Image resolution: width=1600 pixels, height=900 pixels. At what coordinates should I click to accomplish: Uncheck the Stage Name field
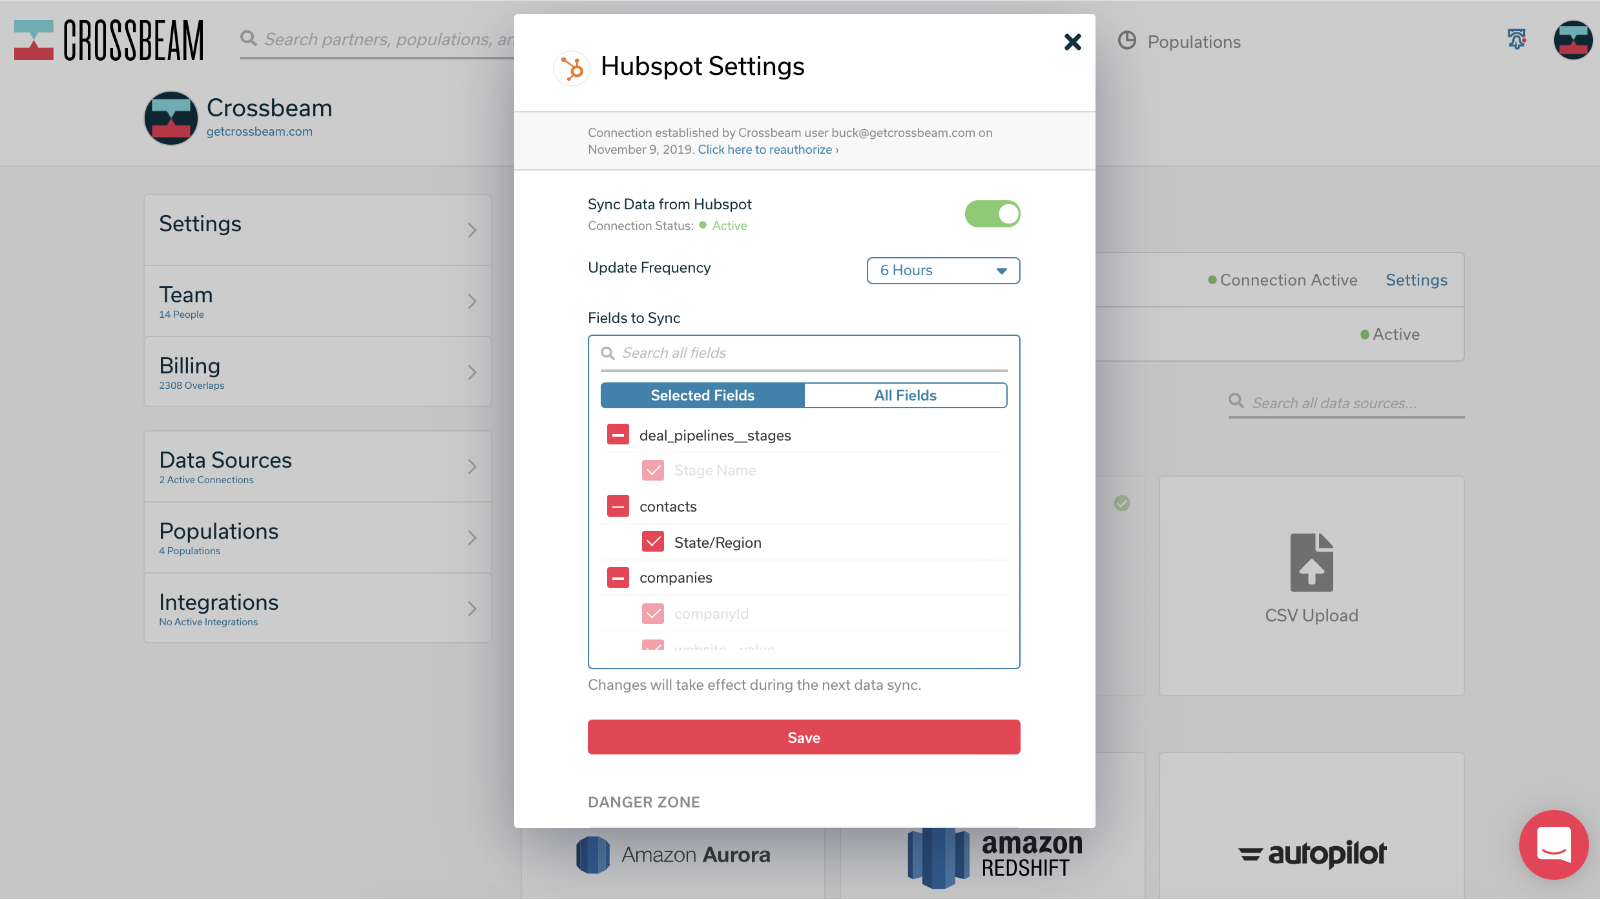(653, 470)
